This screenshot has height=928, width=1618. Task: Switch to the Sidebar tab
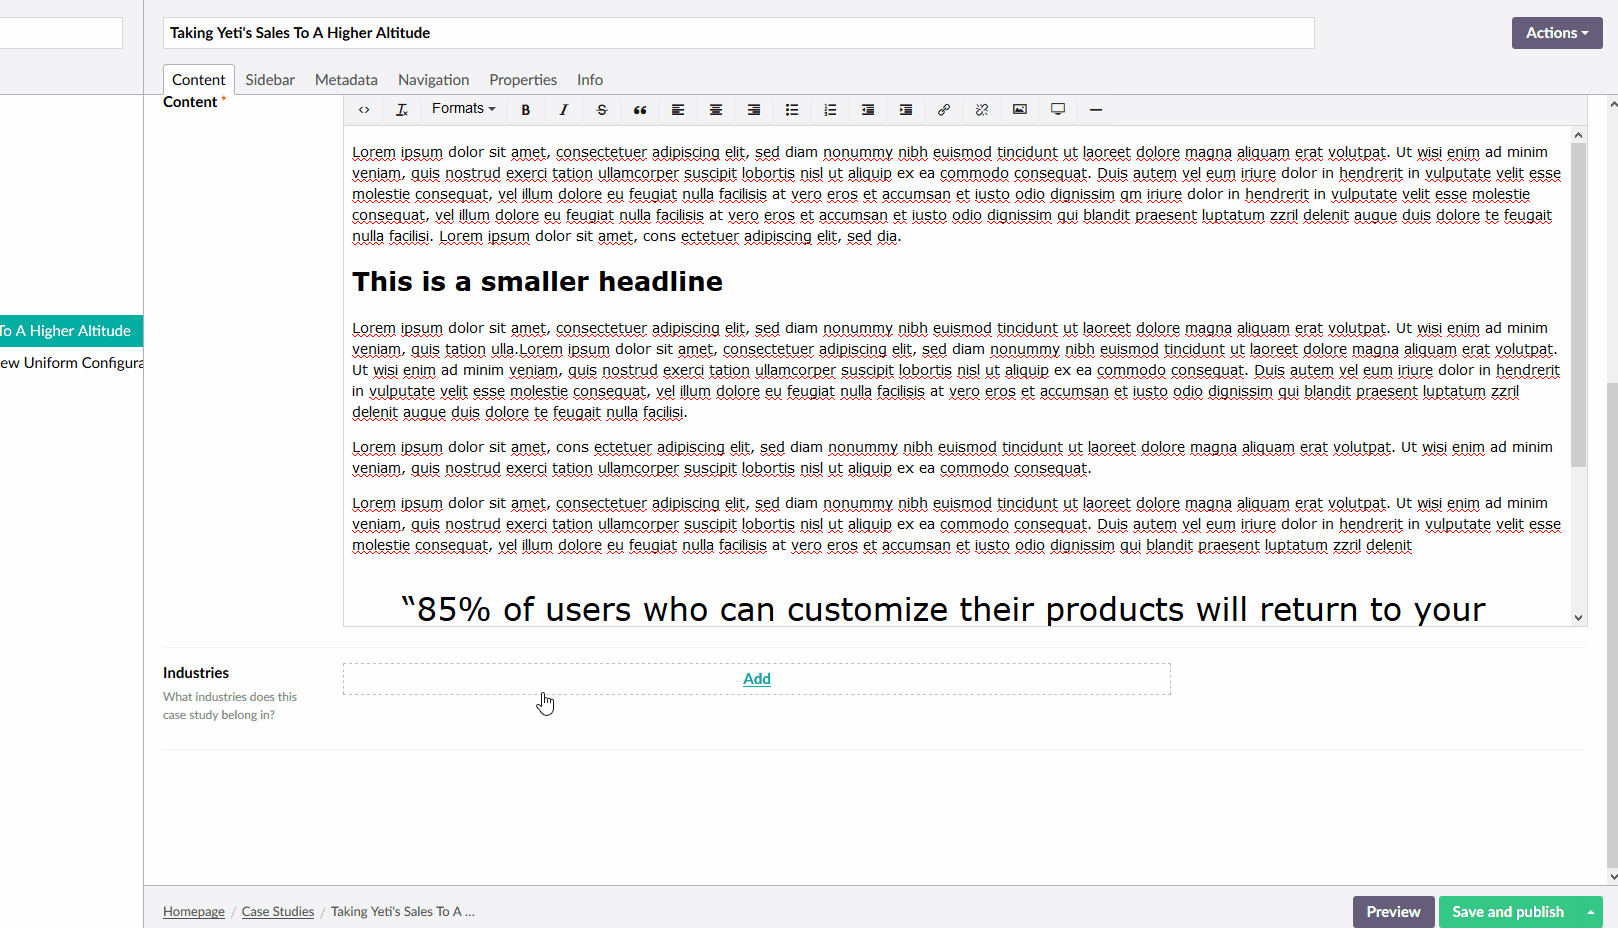(270, 80)
